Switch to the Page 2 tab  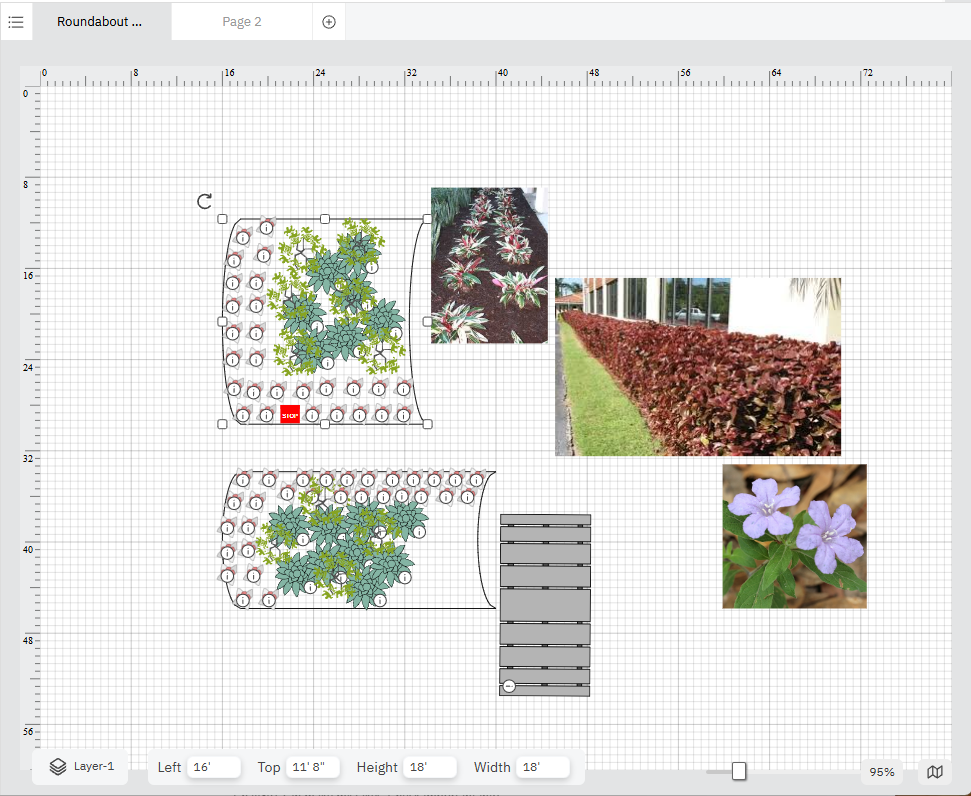point(241,21)
